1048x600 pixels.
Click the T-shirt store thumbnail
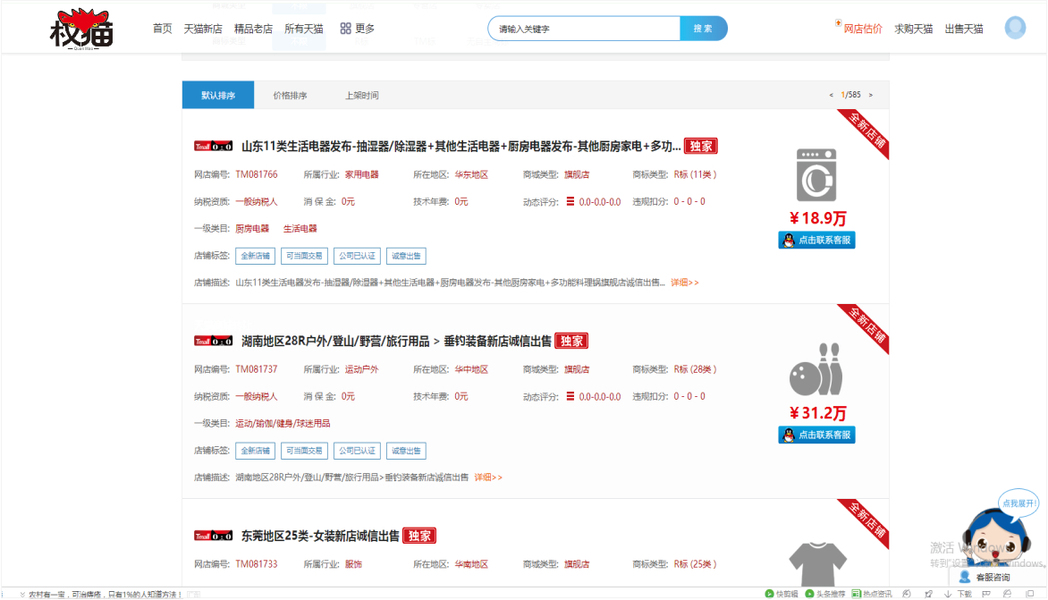[817, 565]
